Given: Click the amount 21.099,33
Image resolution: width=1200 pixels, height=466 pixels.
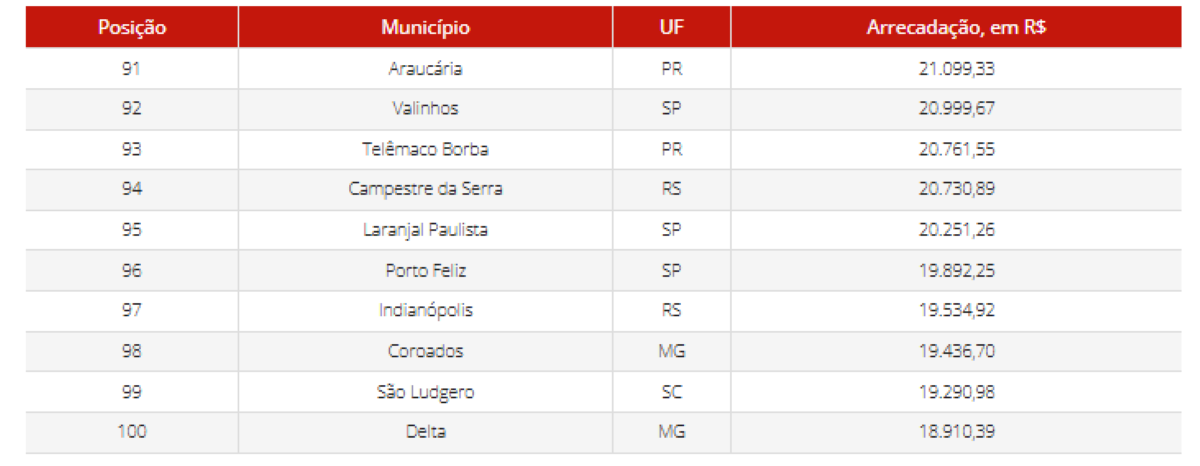Looking at the screenshot, I should (x=956, y=69).
